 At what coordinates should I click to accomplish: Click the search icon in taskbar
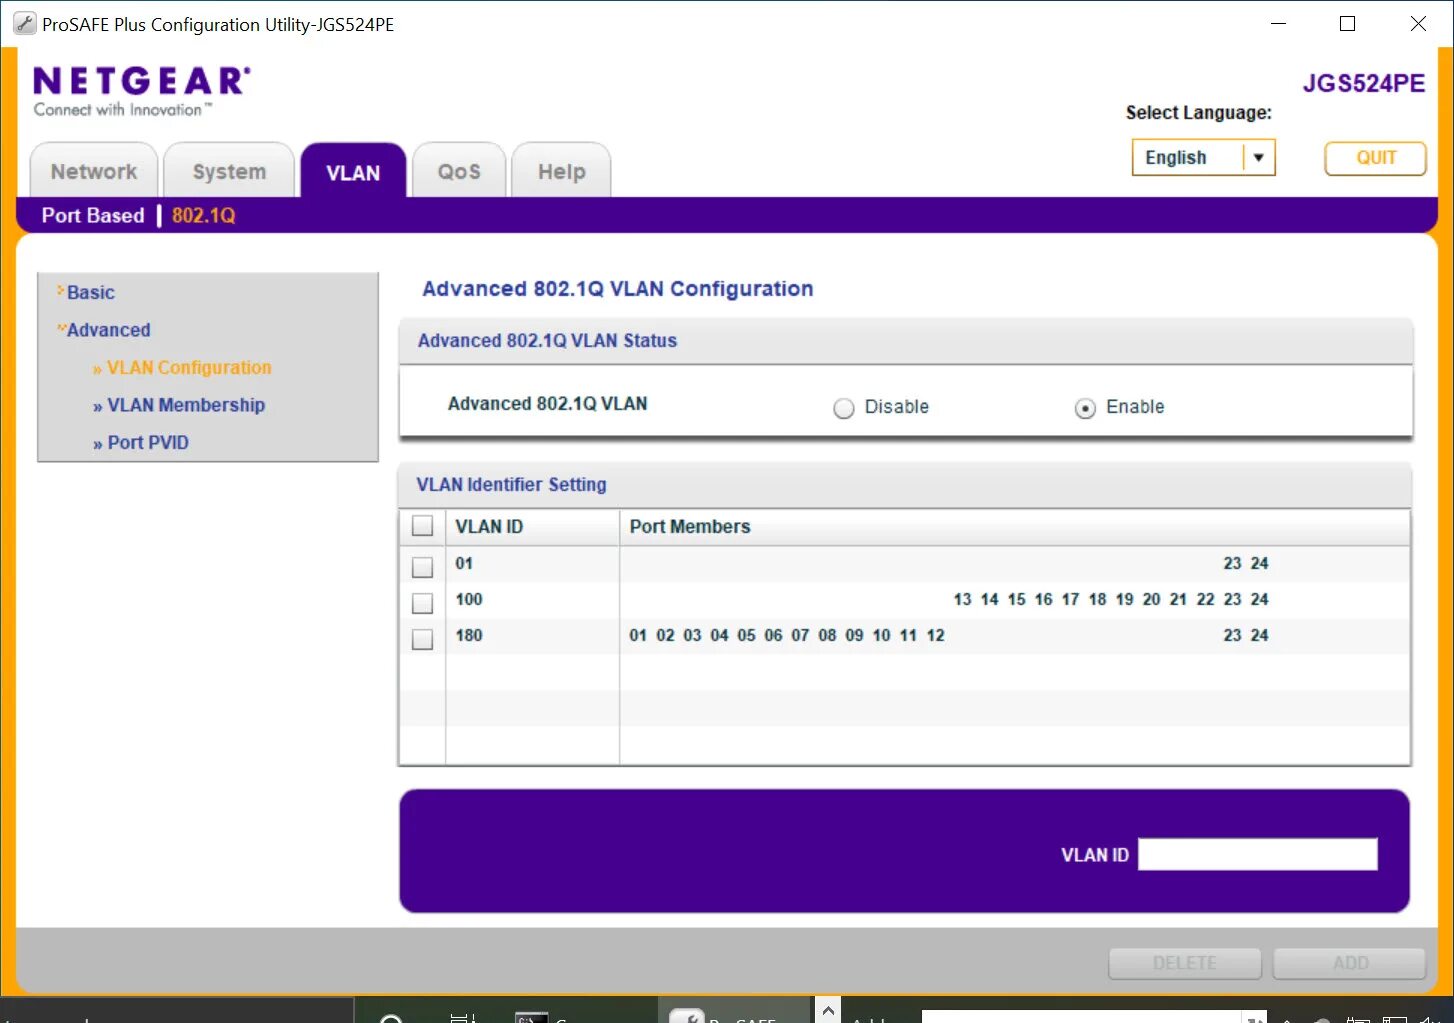tap(391, 1017)
